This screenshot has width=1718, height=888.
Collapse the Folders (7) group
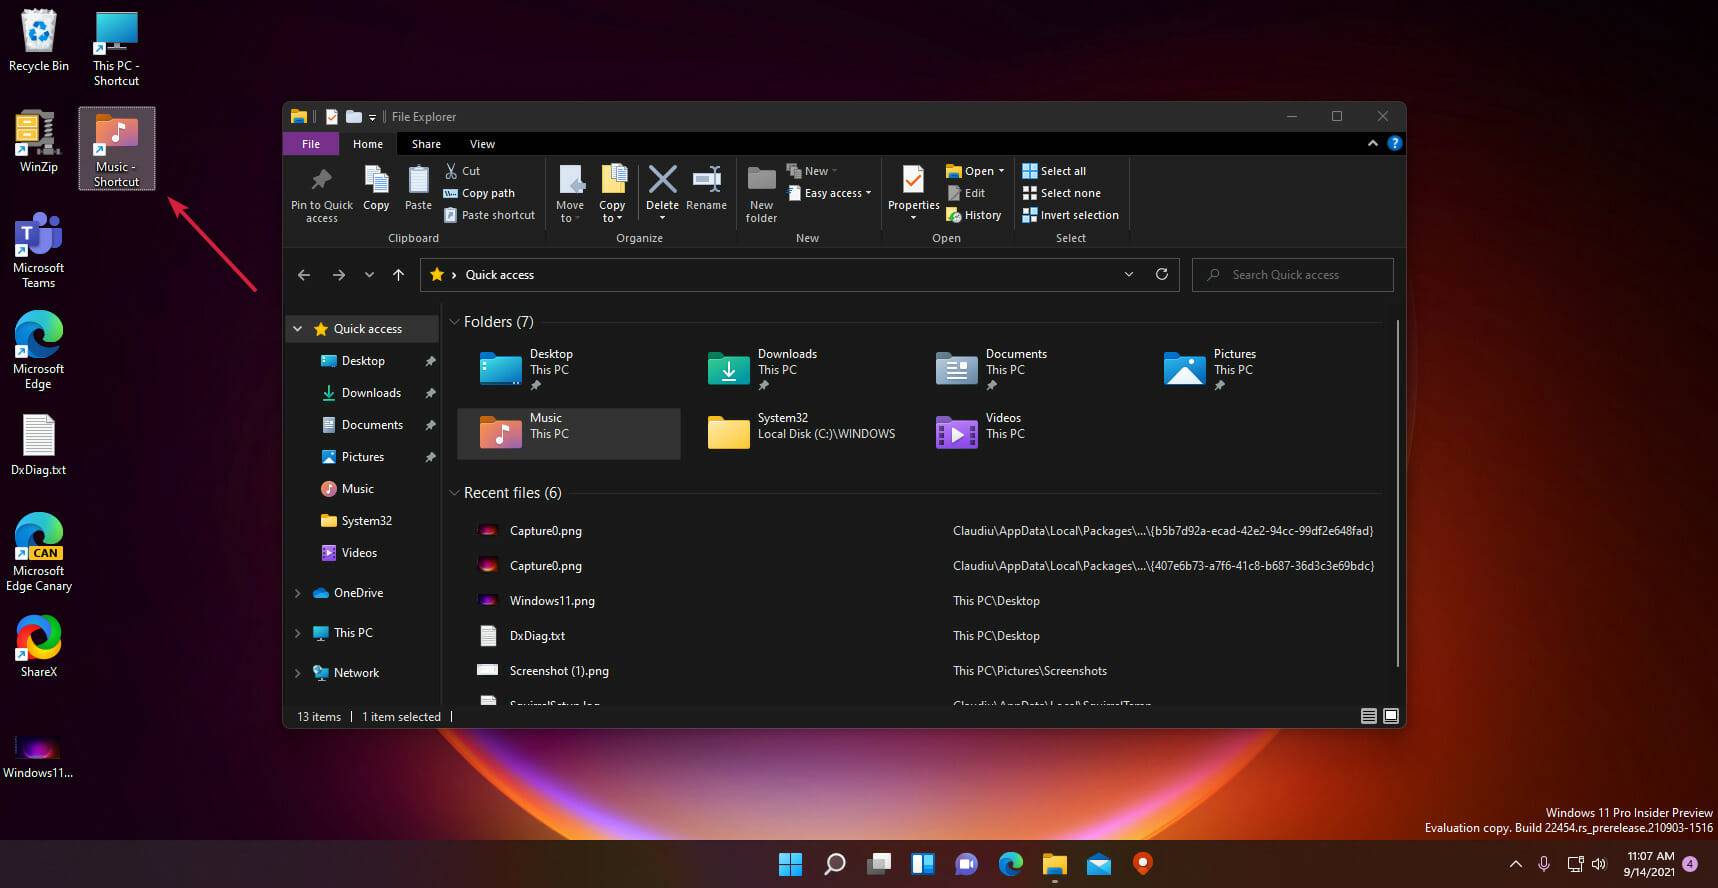pos(454,322)
